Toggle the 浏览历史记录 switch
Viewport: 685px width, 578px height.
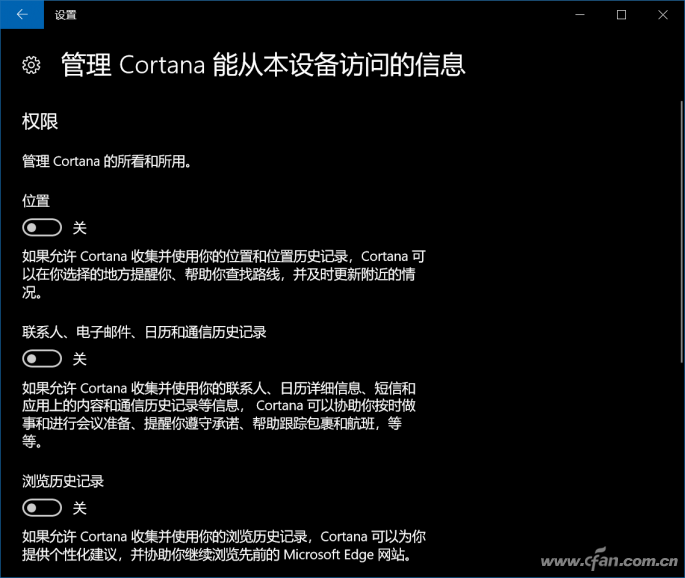pyautogui.click(x=42, y=508)
